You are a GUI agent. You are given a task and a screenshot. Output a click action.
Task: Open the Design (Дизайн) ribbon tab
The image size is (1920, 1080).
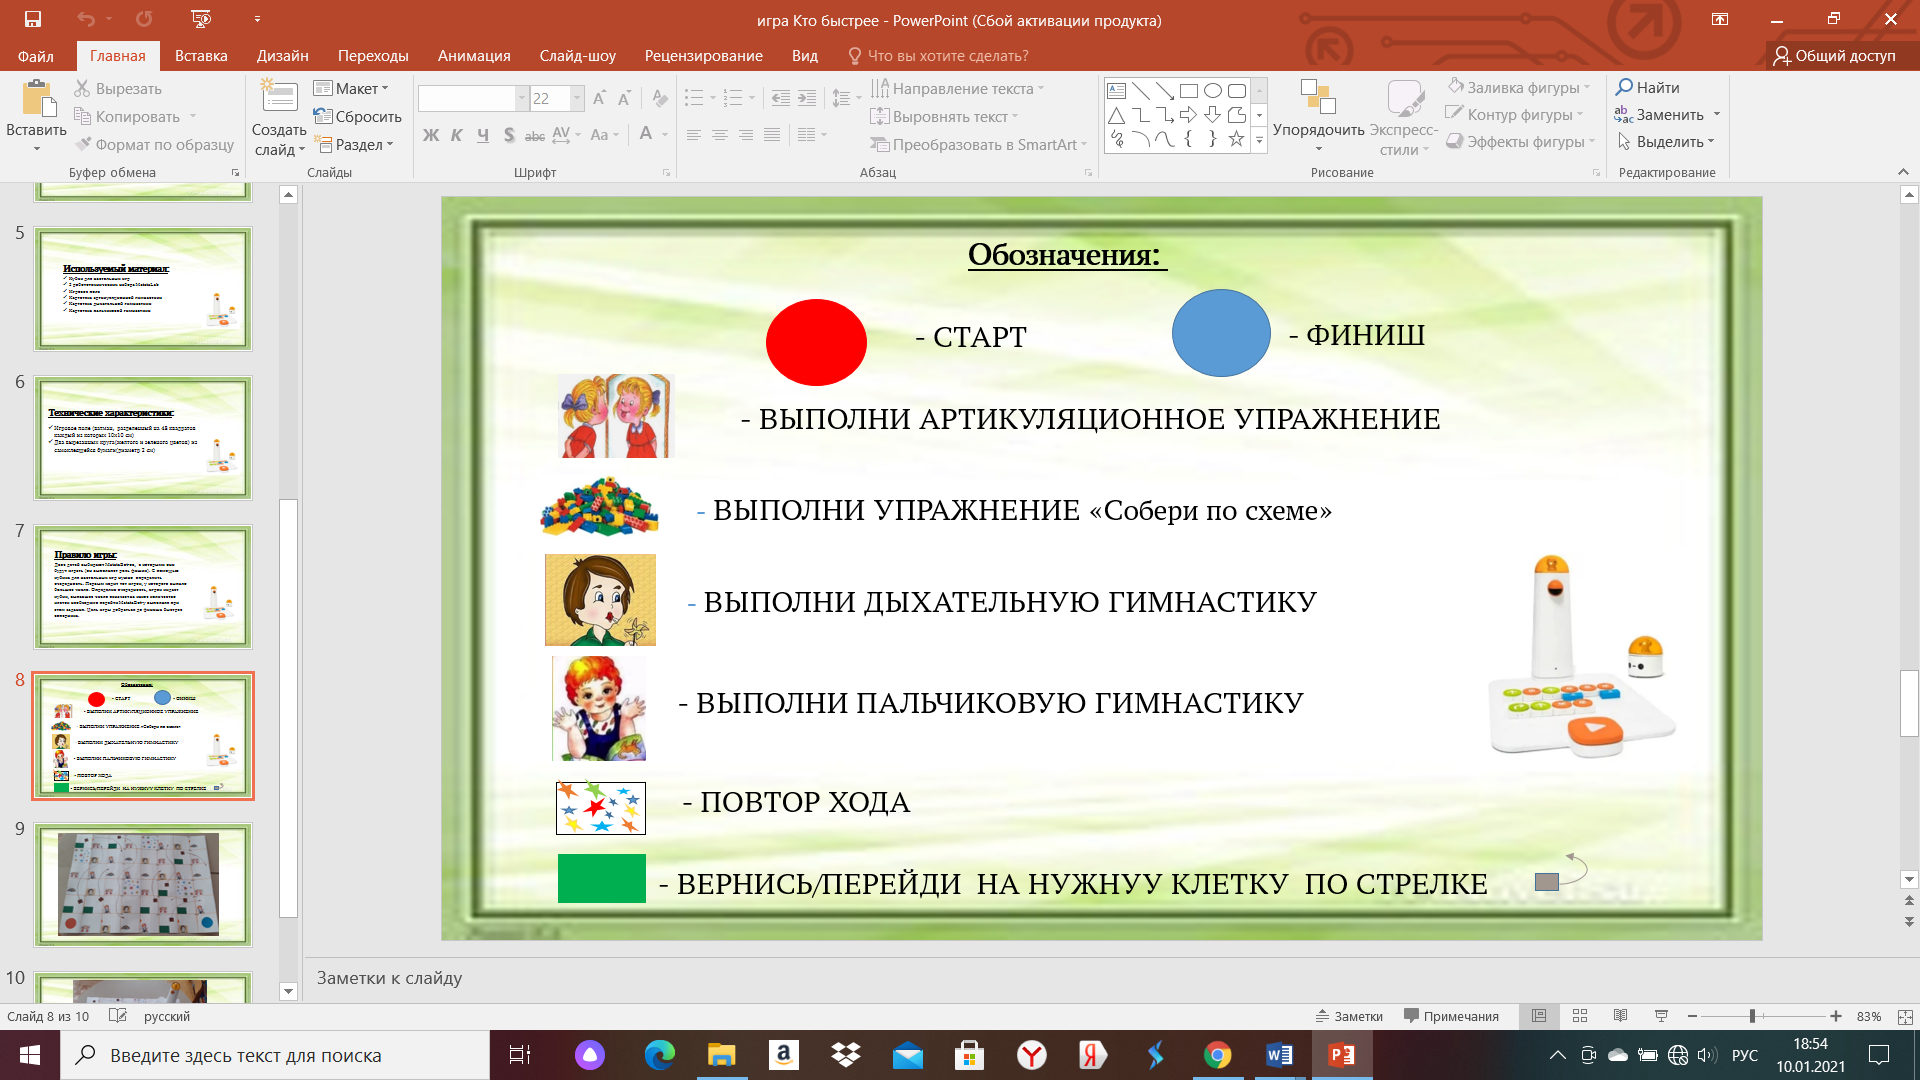tap(282, 56)
